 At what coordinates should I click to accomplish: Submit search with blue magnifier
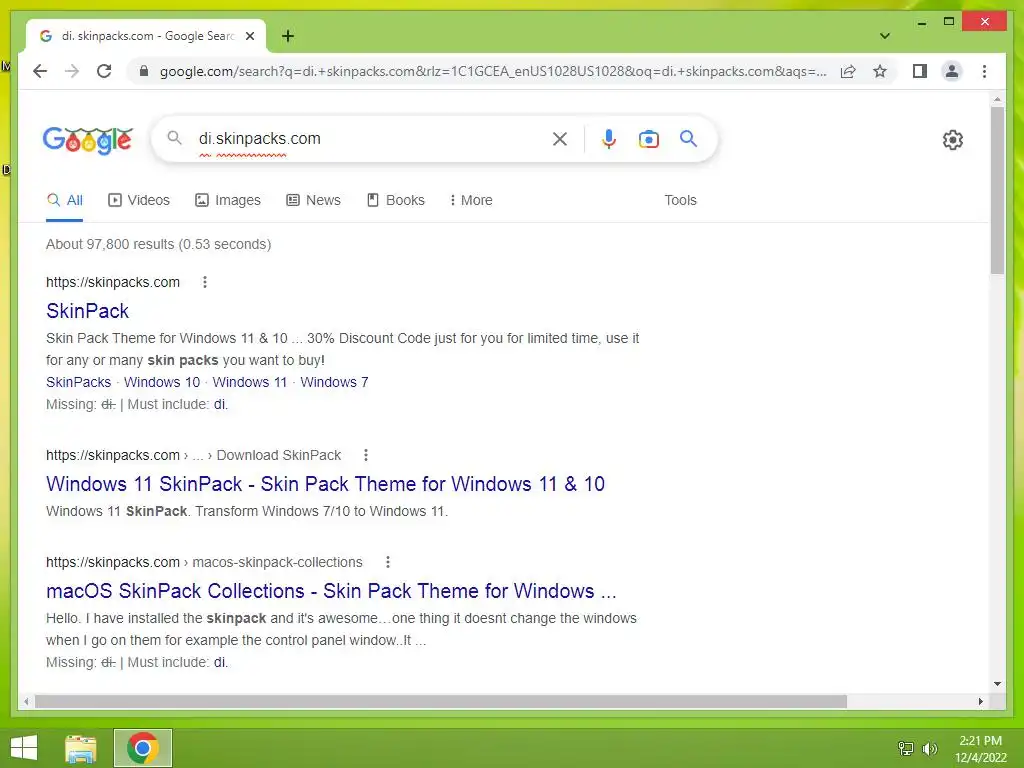point(688,138)
